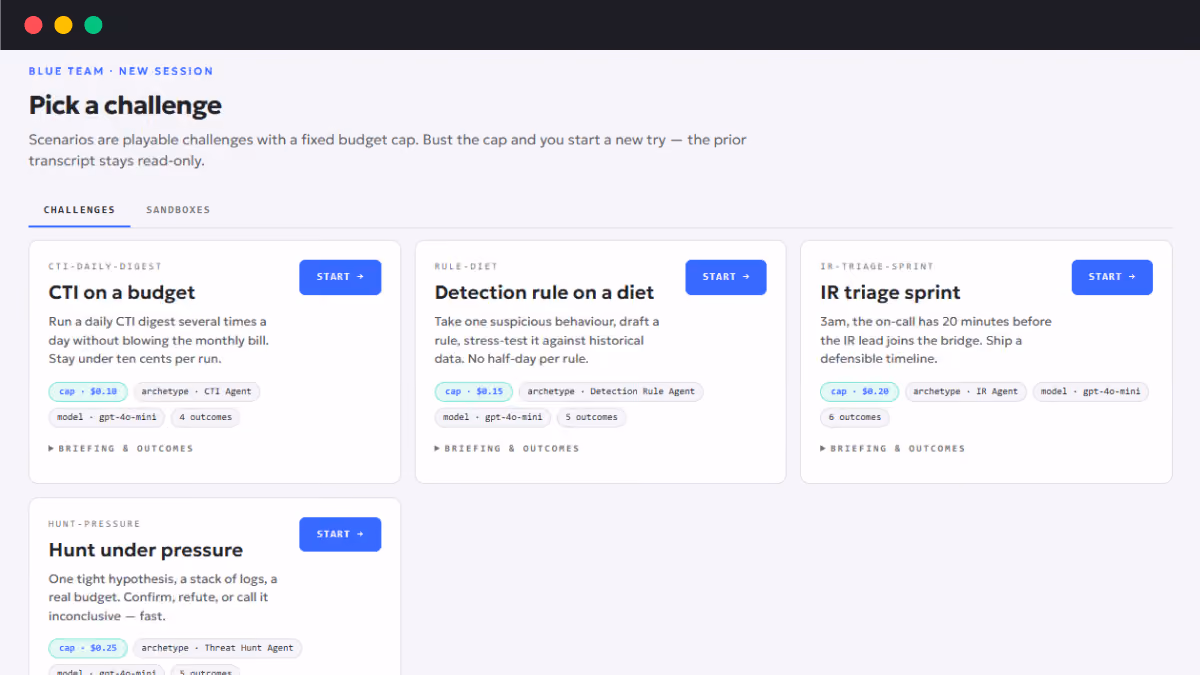The height and width of the screenshot is (675, 1200).
Task: Click the 6 outcomes tag
Action: [x=855, y=417]
